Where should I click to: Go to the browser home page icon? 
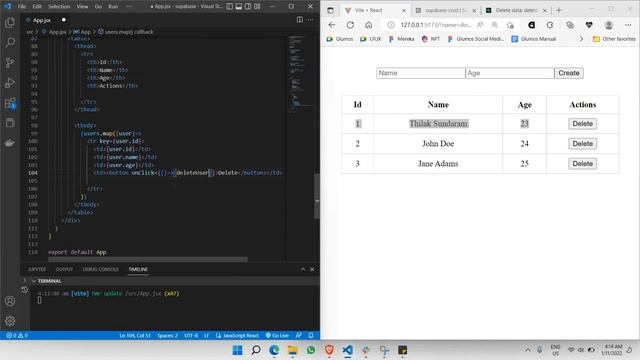tap(369, 25)
